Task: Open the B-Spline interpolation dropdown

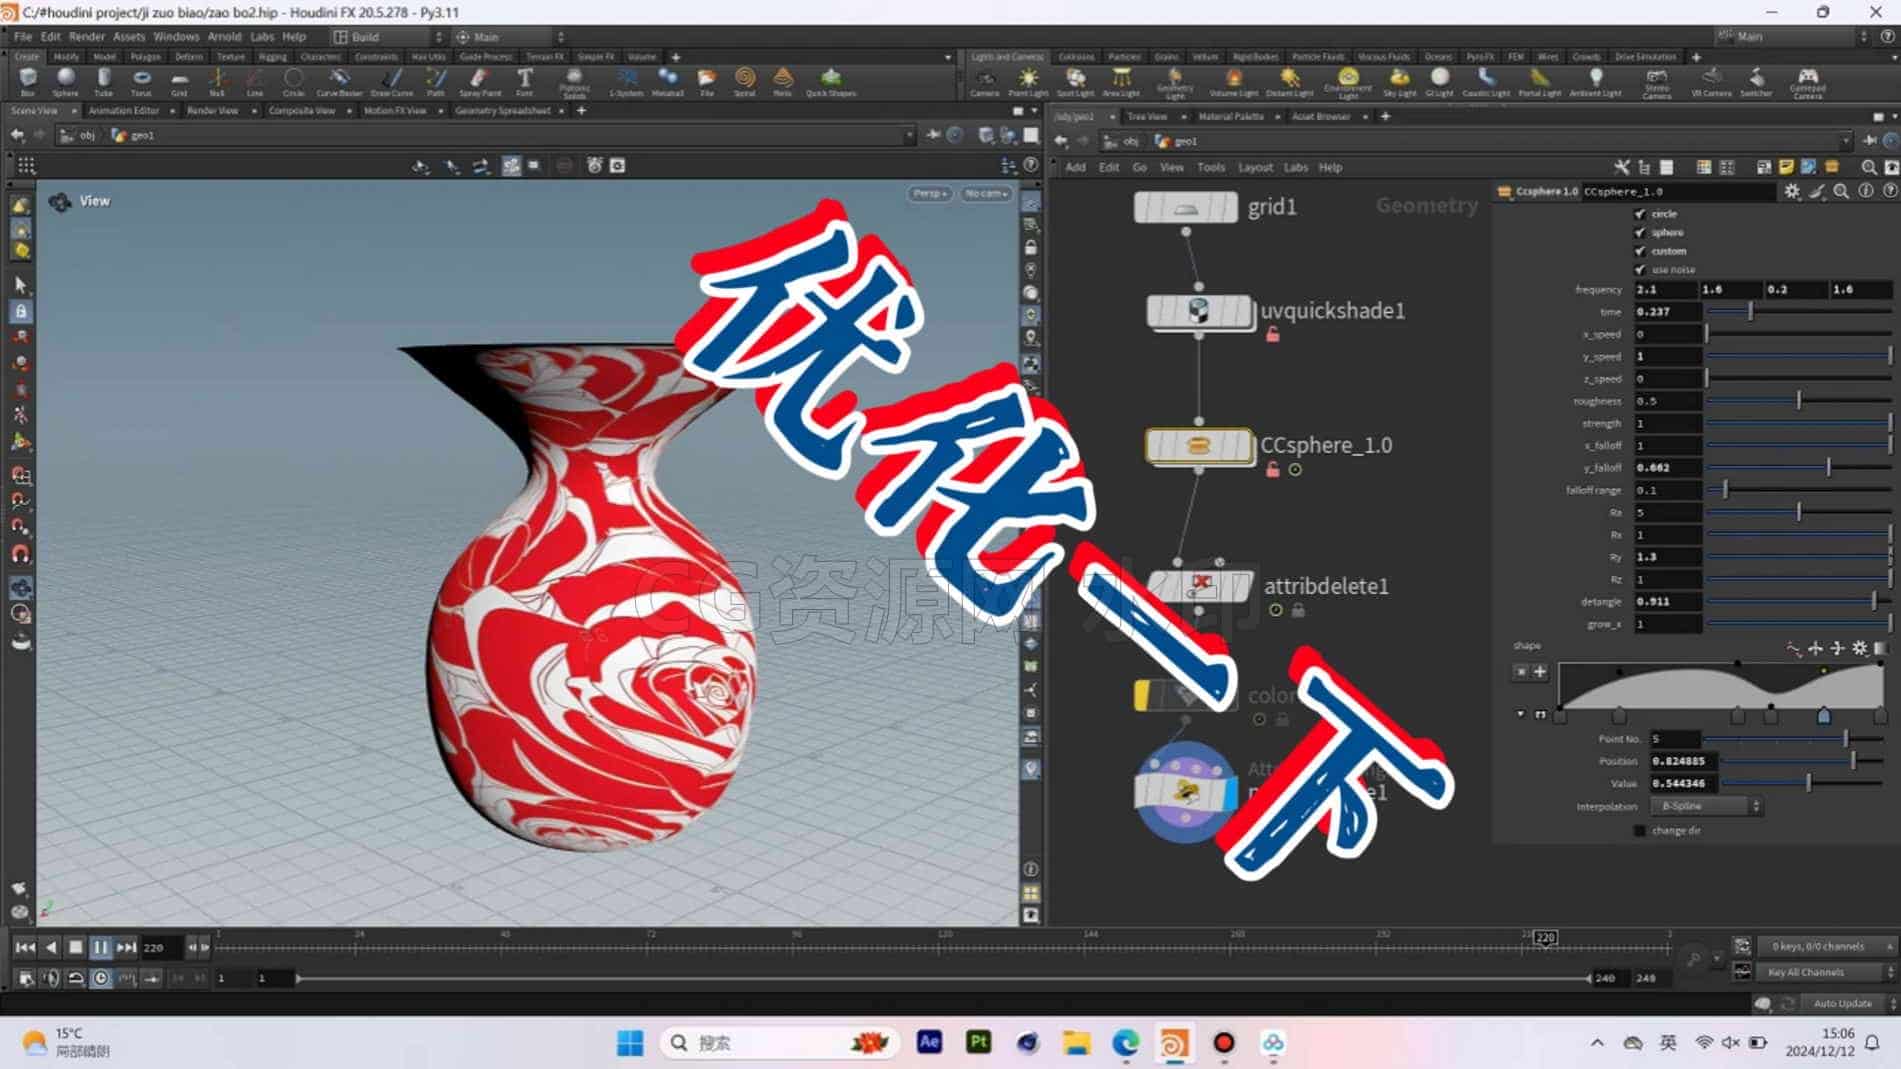Action: [1706, 806]
